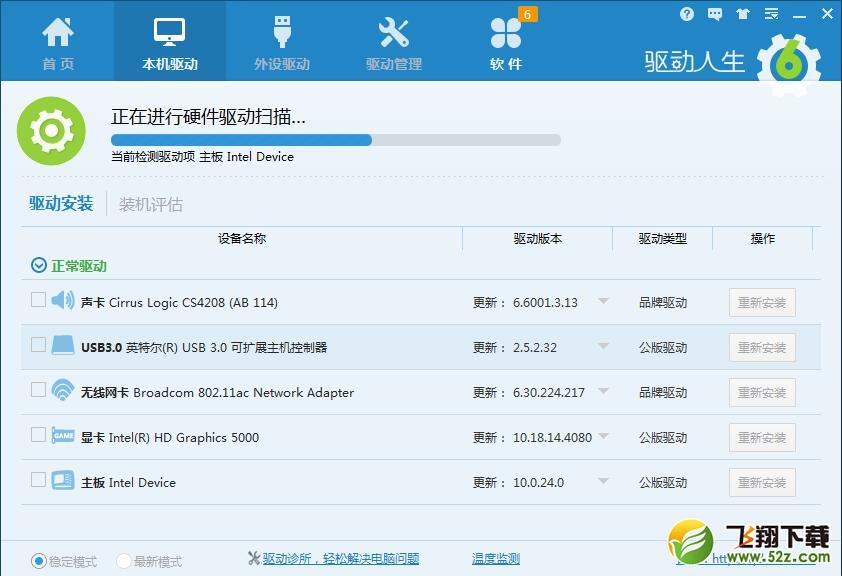The width and height of the screenshot is (842, 576).
Task: Click 重新安装 for the USB3.0 row
Action: 762,347
